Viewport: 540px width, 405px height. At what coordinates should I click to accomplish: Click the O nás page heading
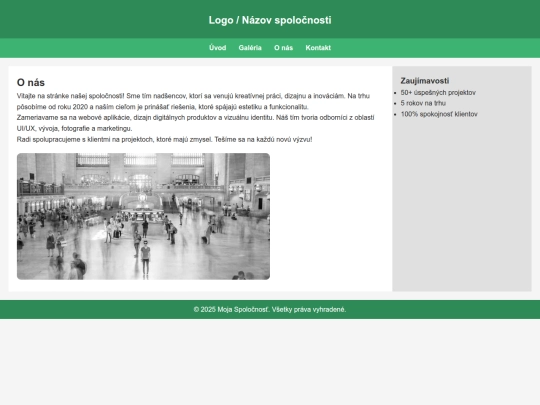(31, 83)
